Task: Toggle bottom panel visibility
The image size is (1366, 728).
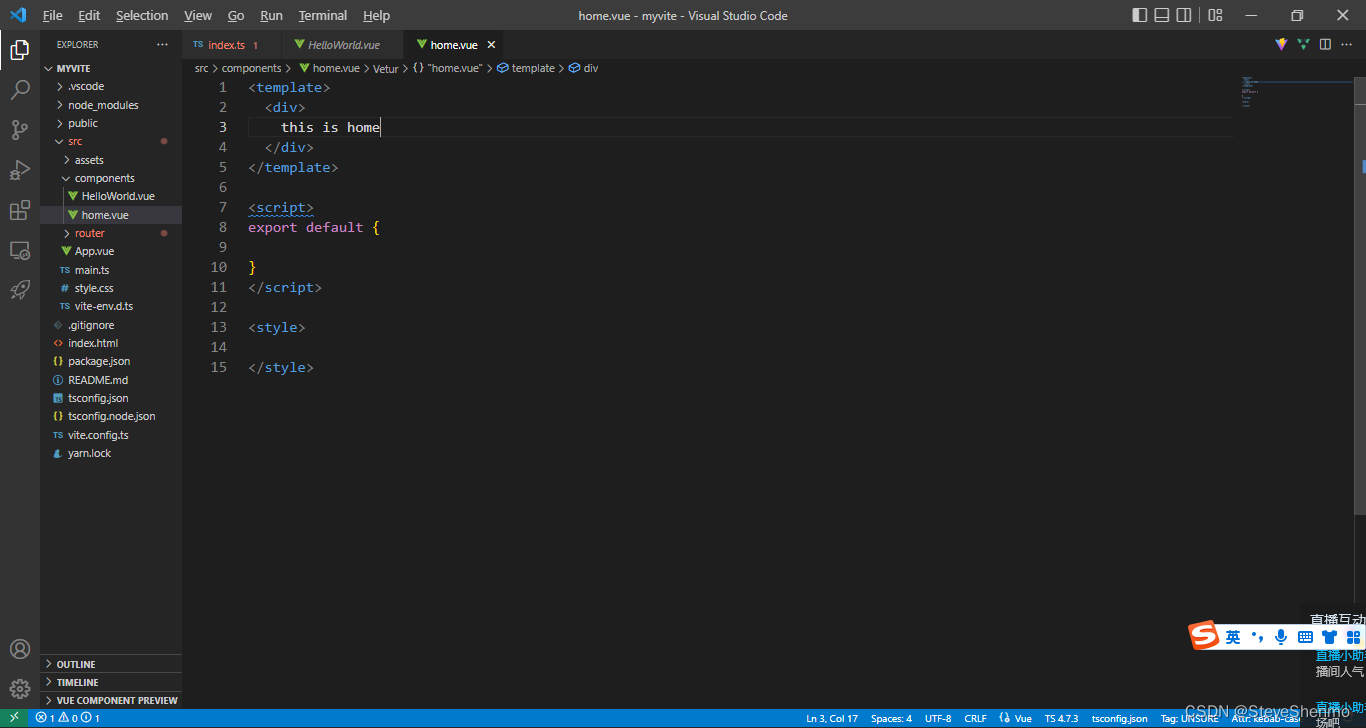Action: 1162,15
